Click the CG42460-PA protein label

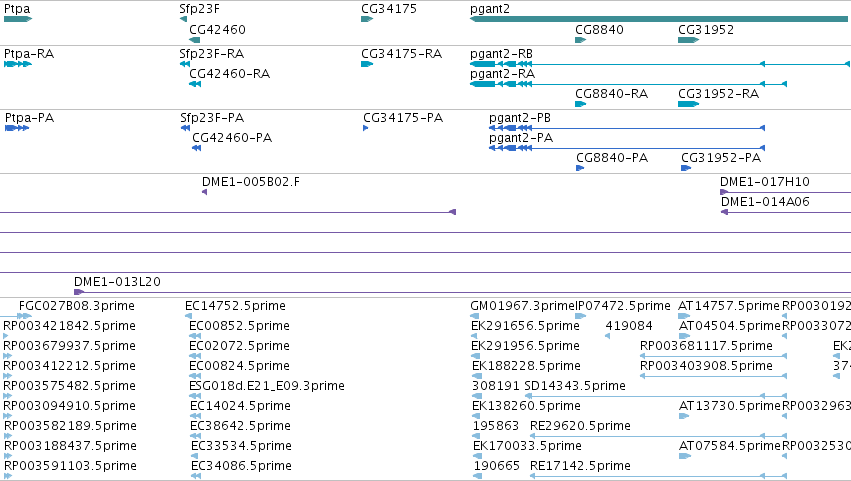pos(232,138)
